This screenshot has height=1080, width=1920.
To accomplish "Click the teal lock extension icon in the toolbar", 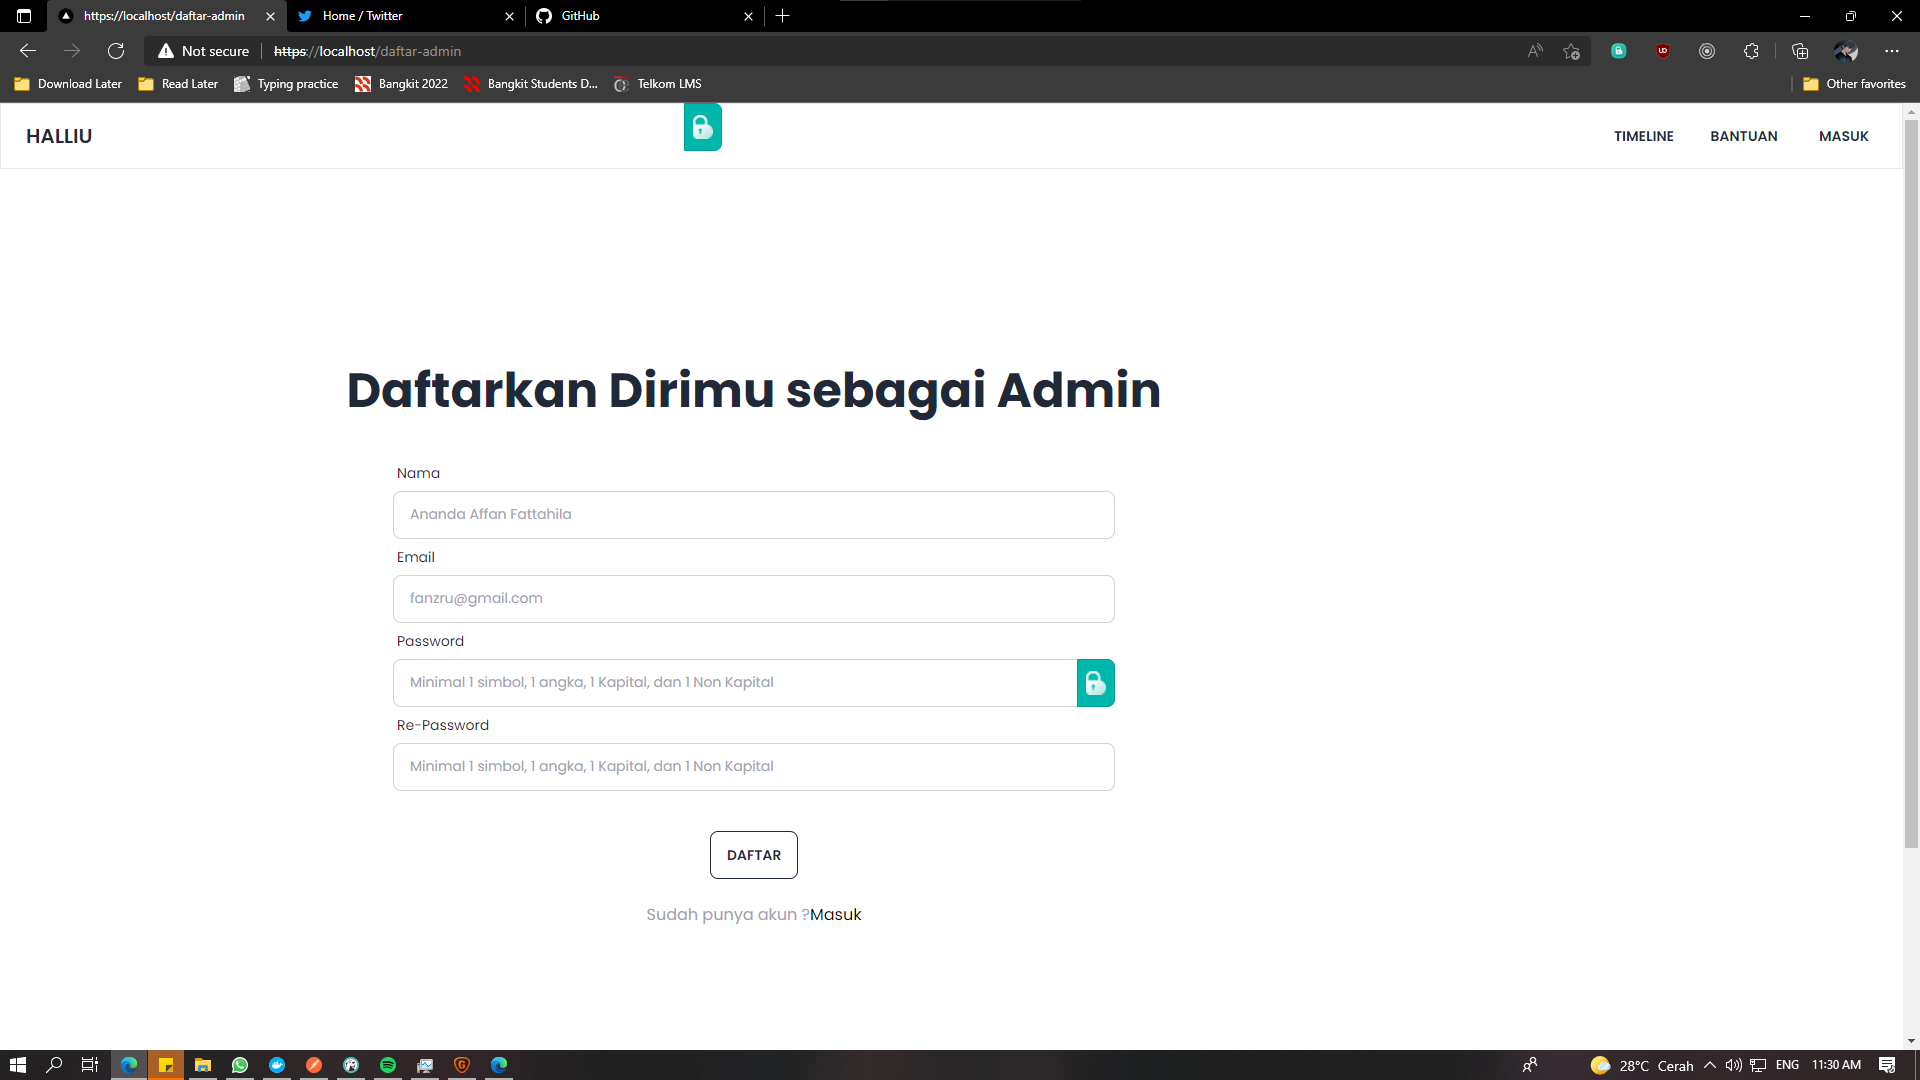I will [1618, 50].
